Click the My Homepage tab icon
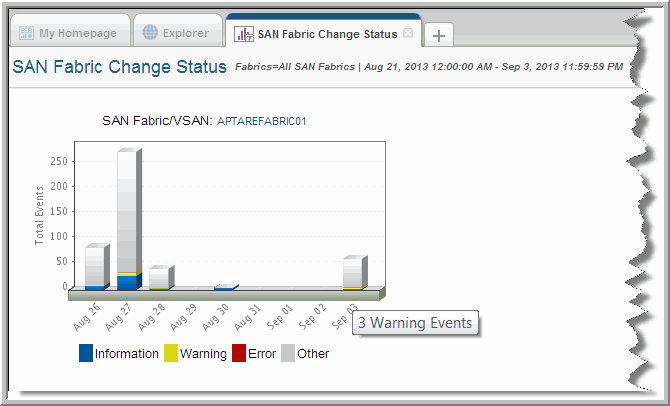 coord(26,33)
